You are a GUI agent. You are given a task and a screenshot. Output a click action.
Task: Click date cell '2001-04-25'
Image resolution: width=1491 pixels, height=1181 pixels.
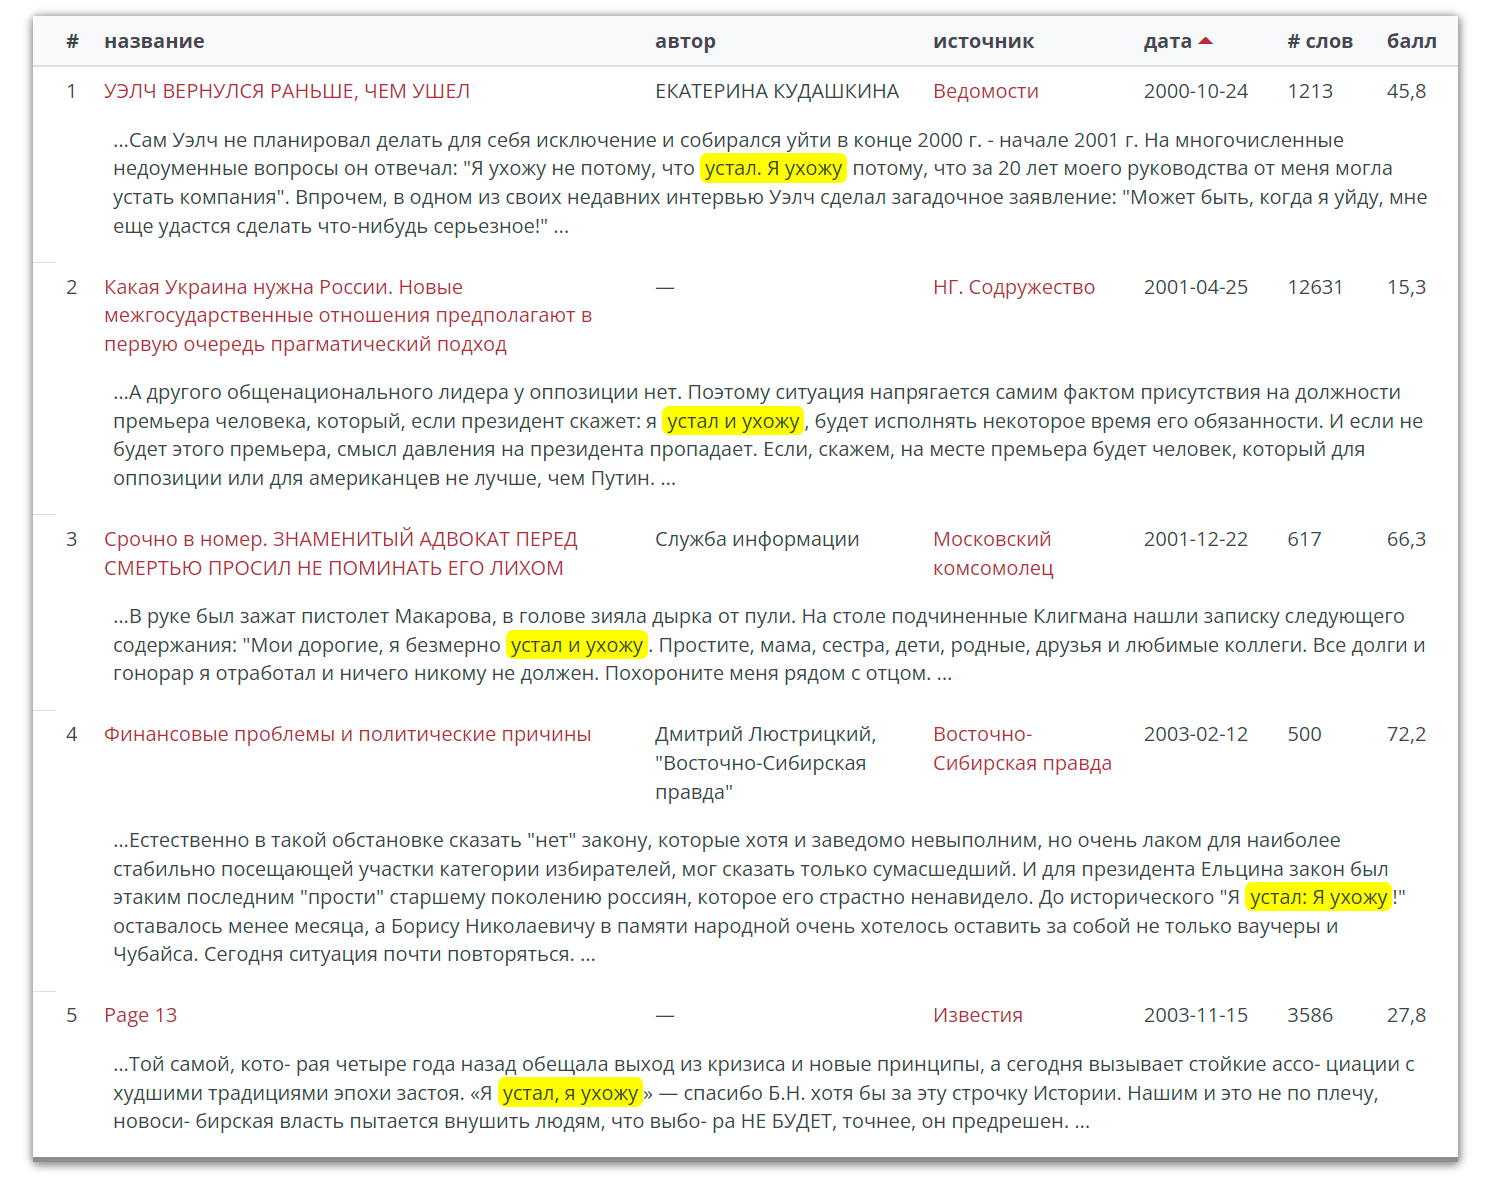coord(1196,287)
